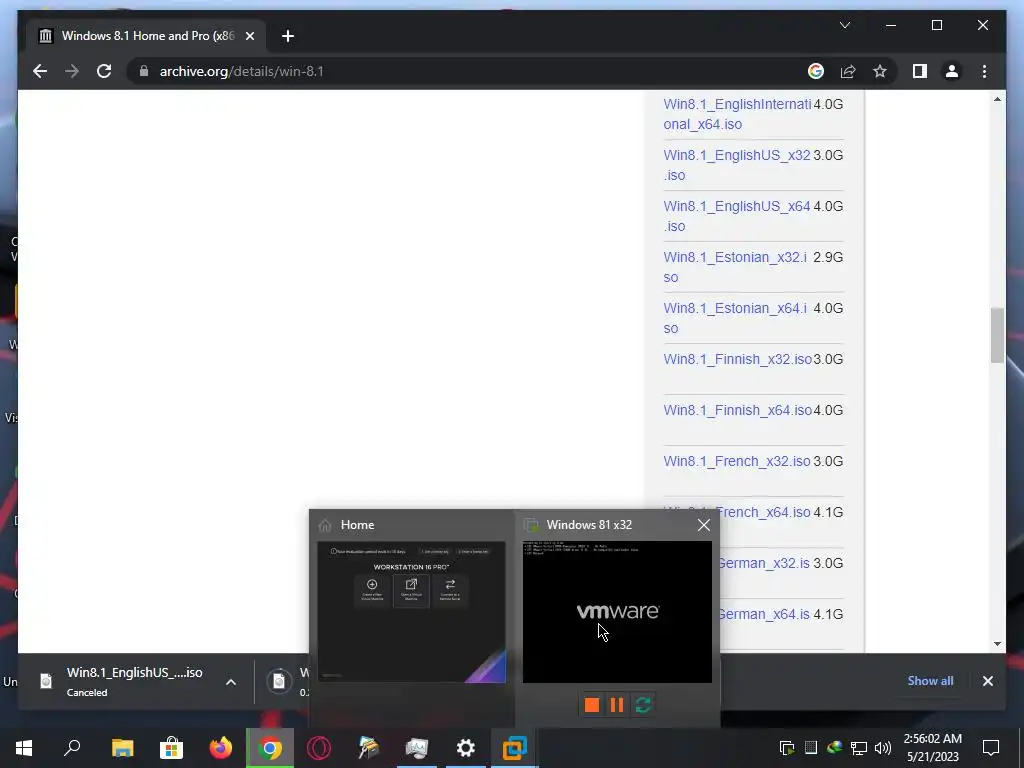The height and width of the screenshot is (768, 1024).
Task: Download Win8.1_Estonian_x32.iso
Action: (735, 267)
